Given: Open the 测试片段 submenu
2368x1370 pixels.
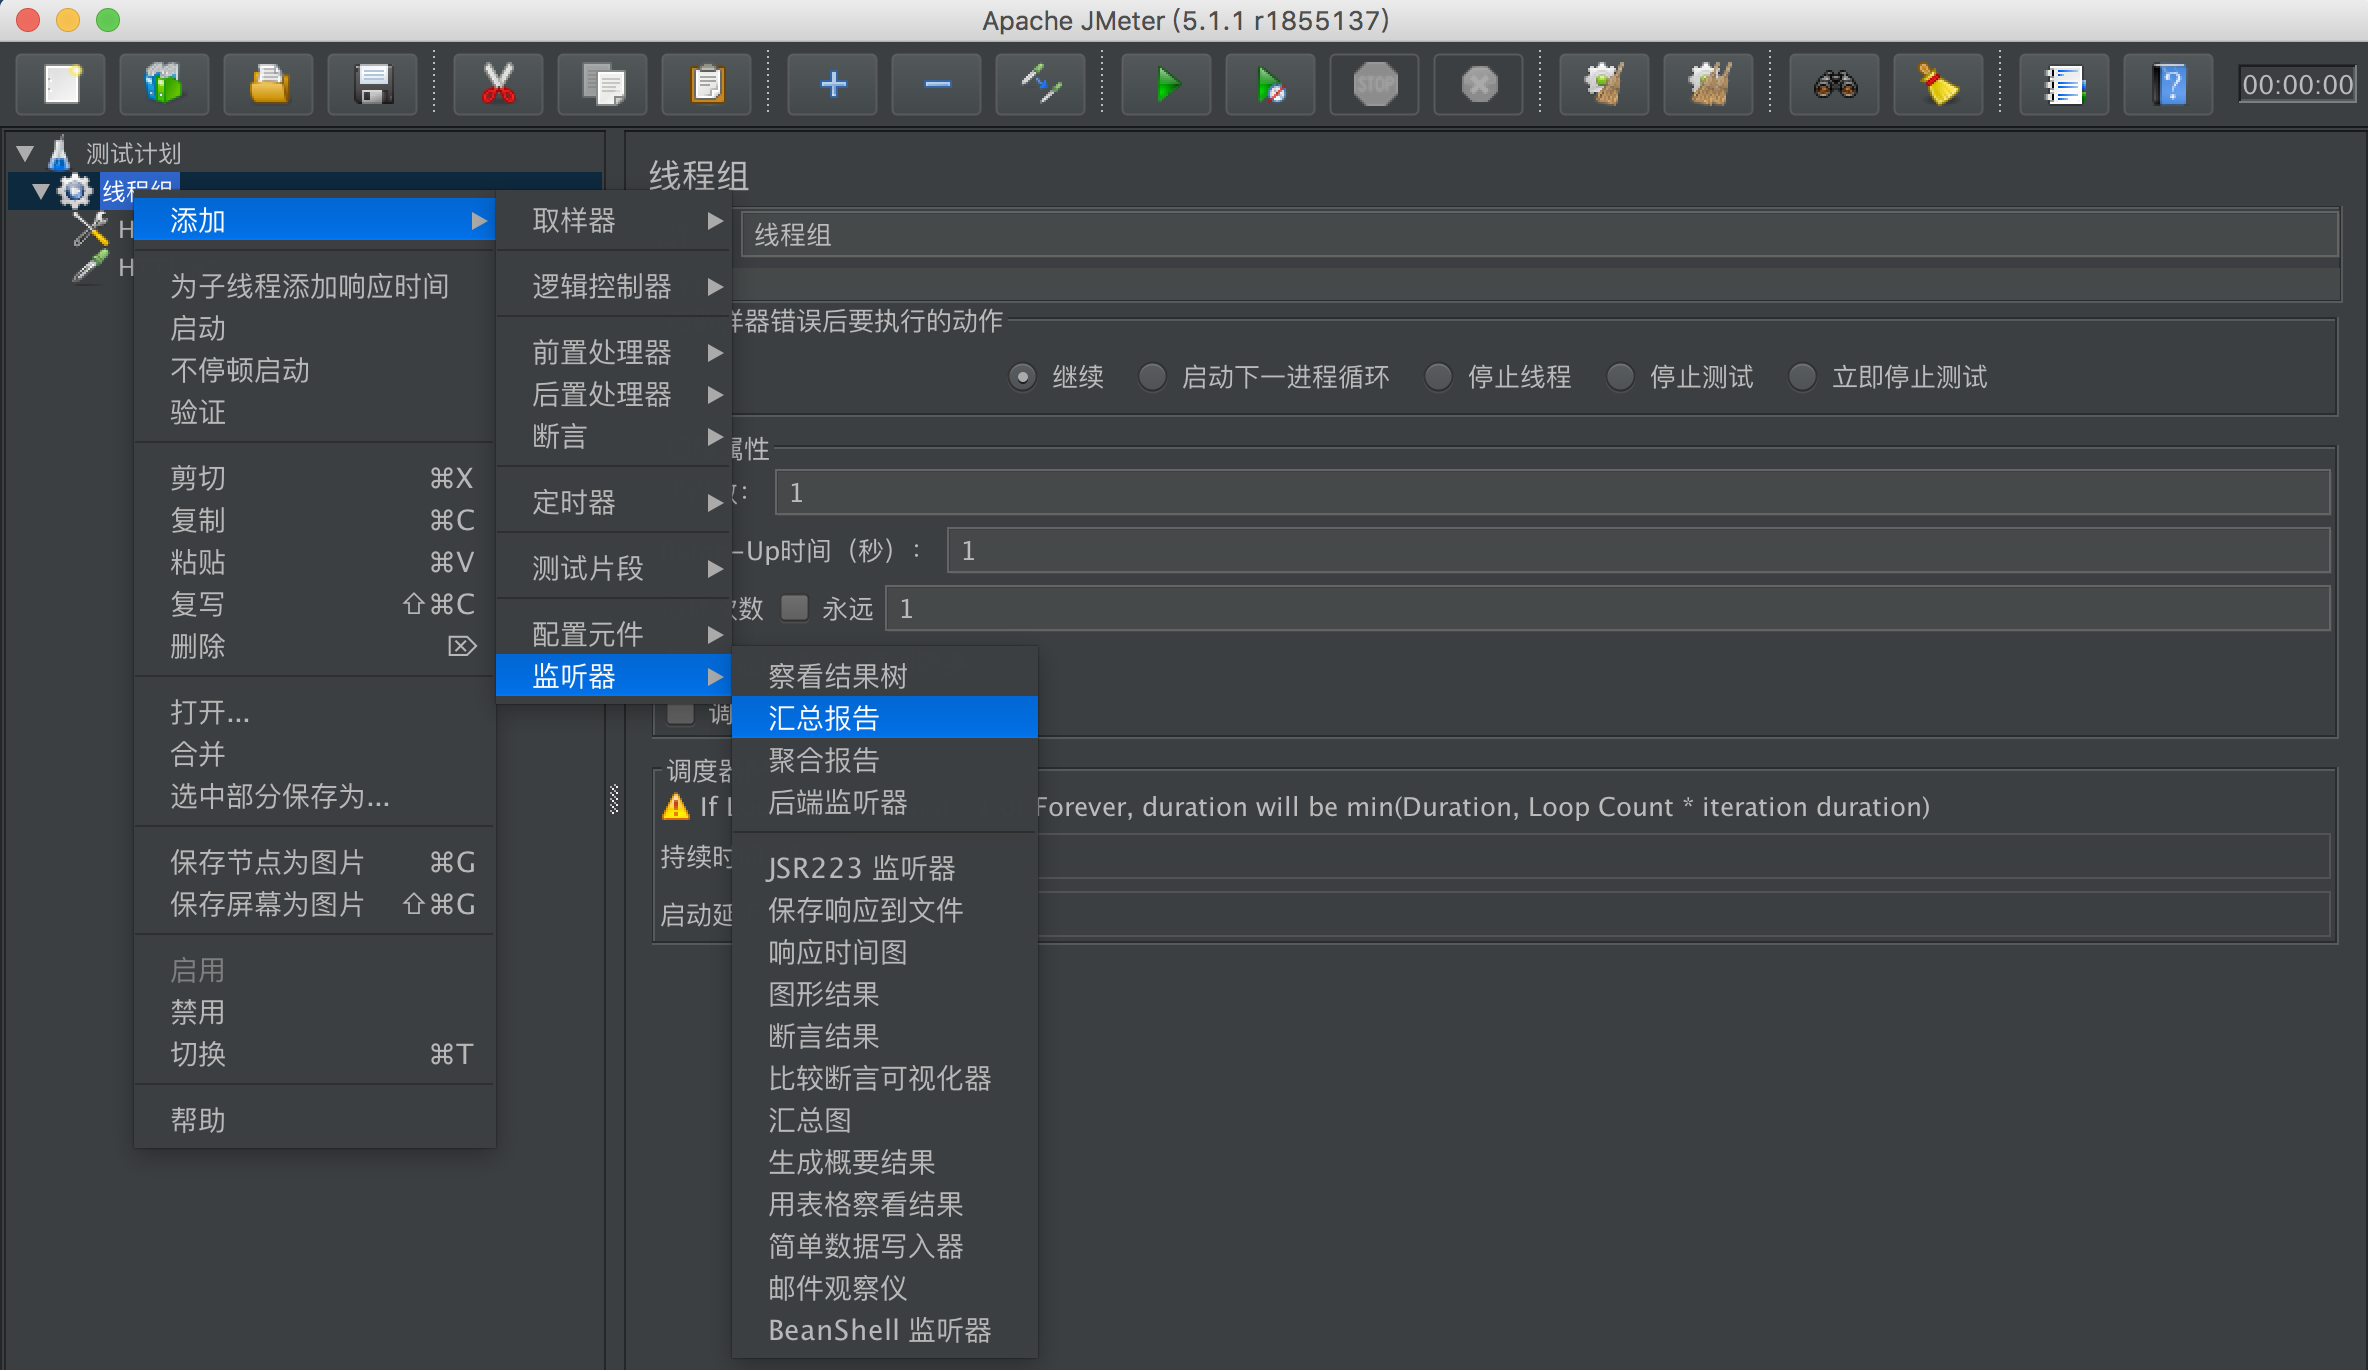Looking at the screenshot, I should (x=614, y=568).
